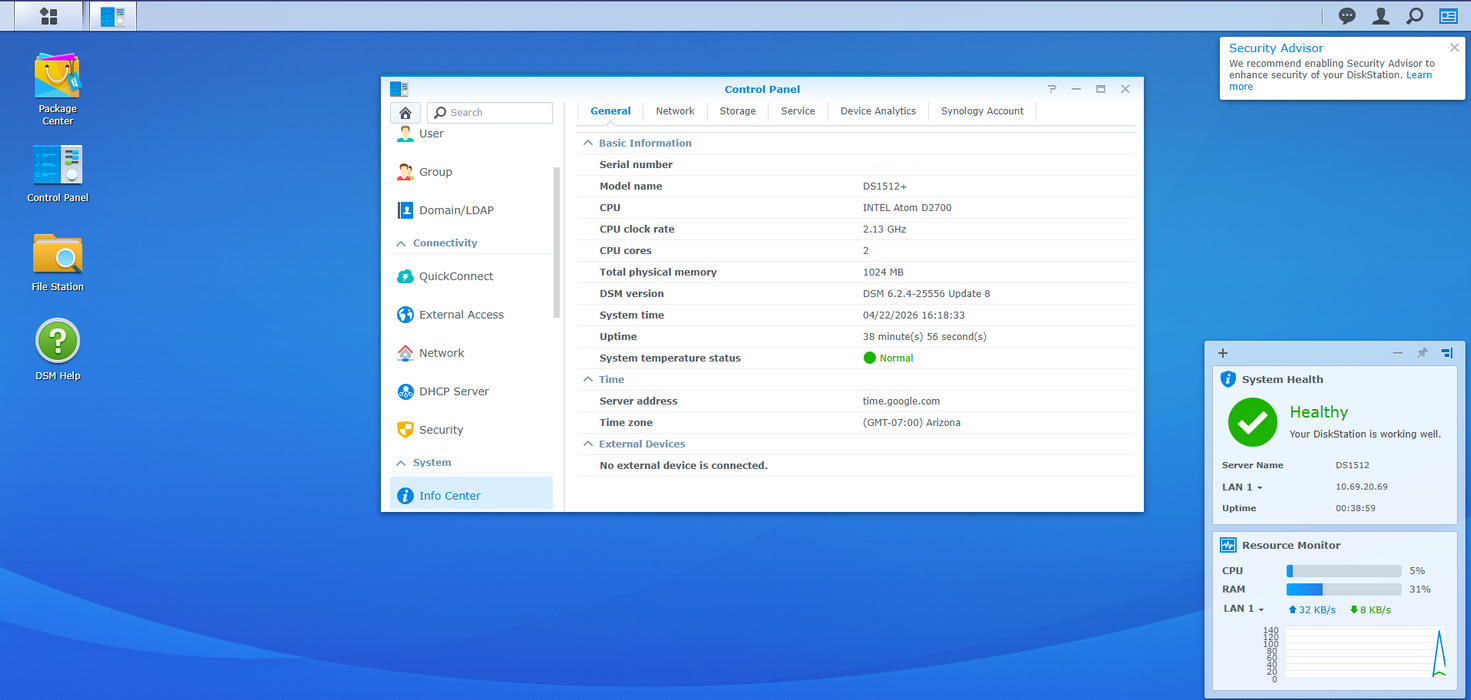Open LAN 1 dropdown in System Health
This screenshot has height=700, width=1471.
[x=1241, y=487]
